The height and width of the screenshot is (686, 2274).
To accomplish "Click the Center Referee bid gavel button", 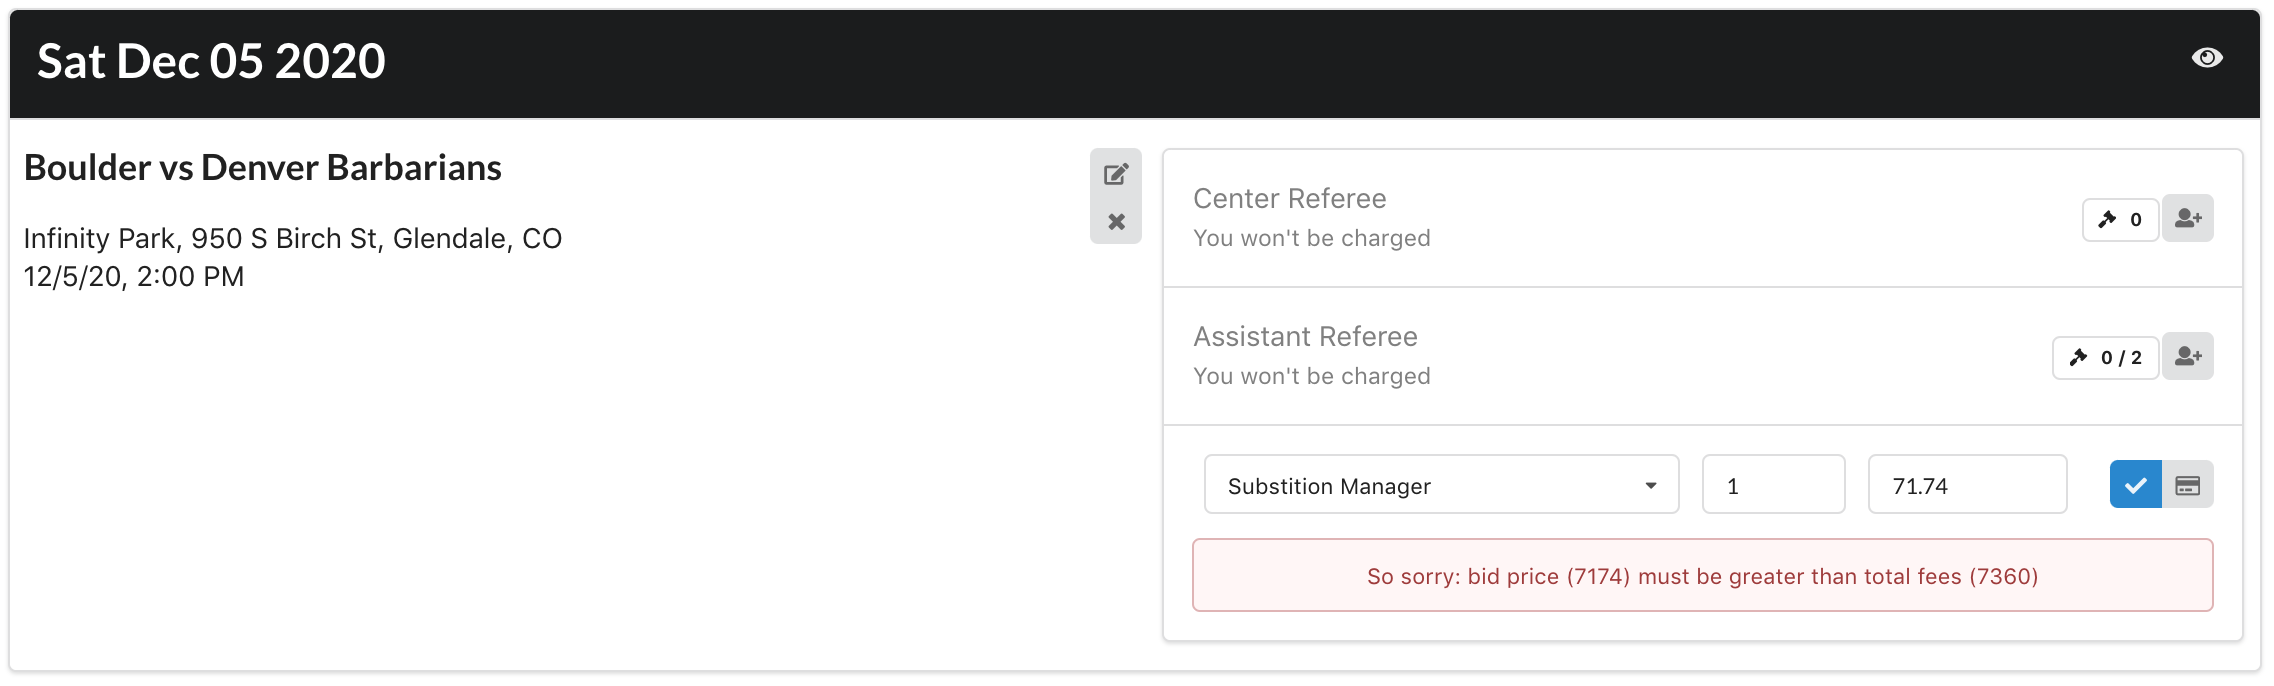I will tap(2120, 219).
